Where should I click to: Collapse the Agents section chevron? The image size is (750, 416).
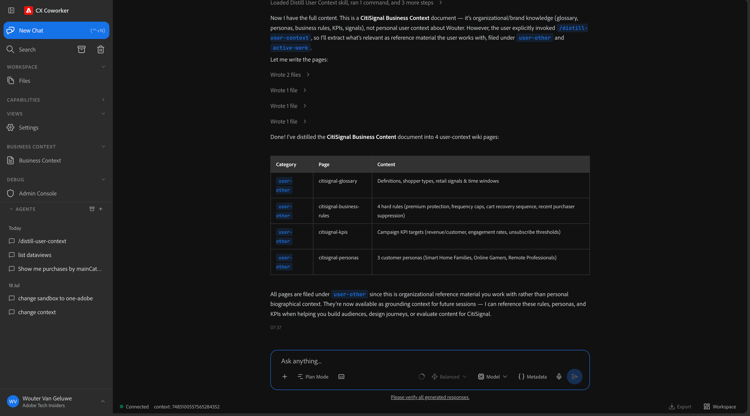pyautogui.click(x=11, y=209)
